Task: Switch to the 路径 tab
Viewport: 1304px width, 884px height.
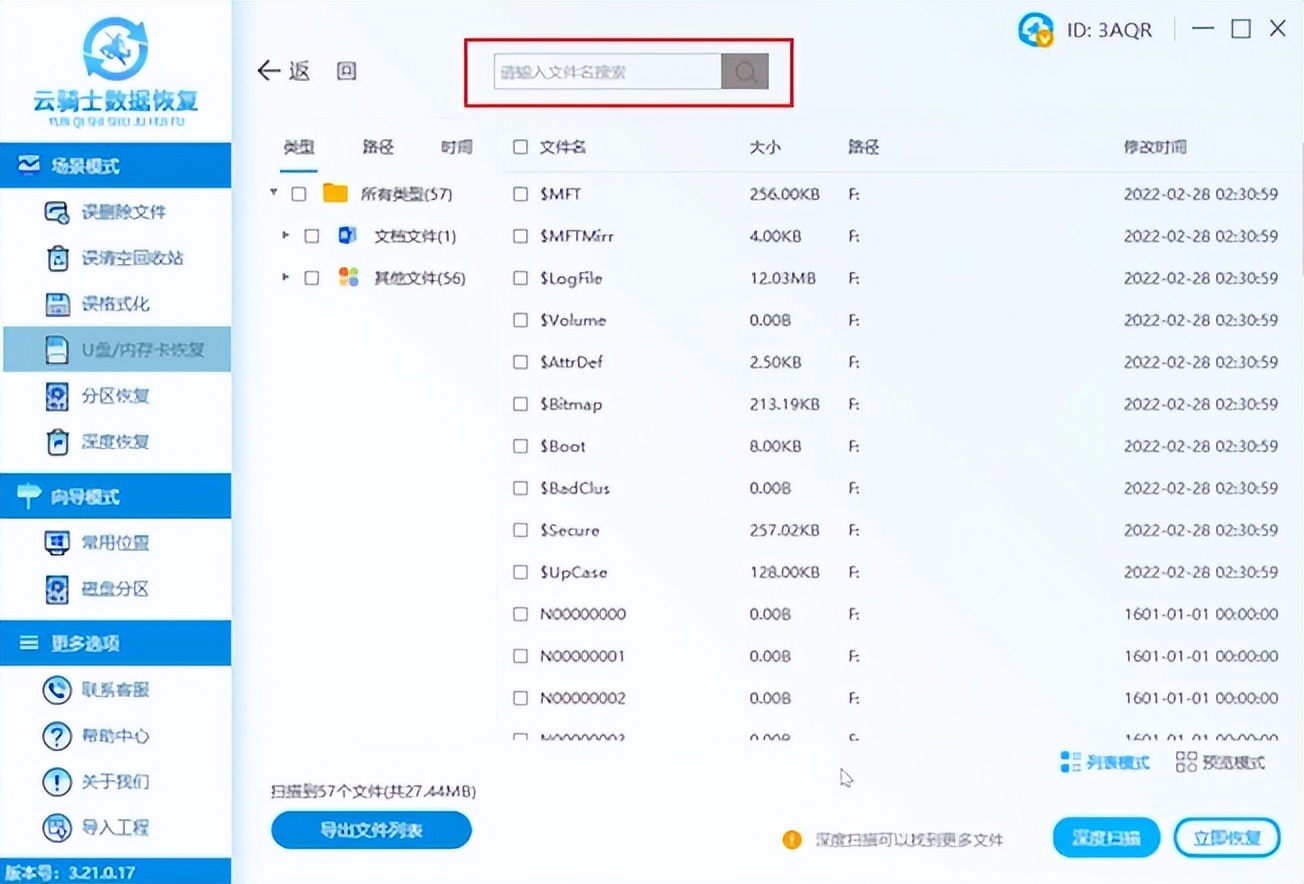Action: (x=378, y=146)
